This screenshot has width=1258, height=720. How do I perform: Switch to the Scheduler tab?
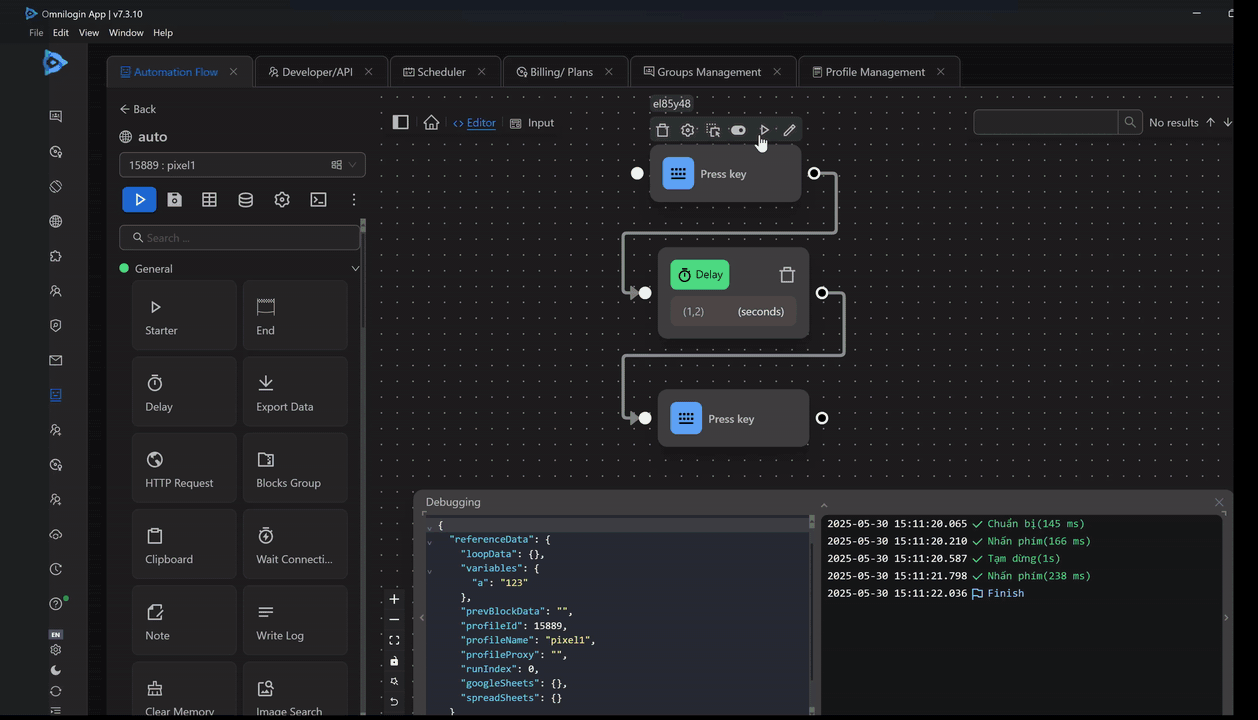pos(441,72)
